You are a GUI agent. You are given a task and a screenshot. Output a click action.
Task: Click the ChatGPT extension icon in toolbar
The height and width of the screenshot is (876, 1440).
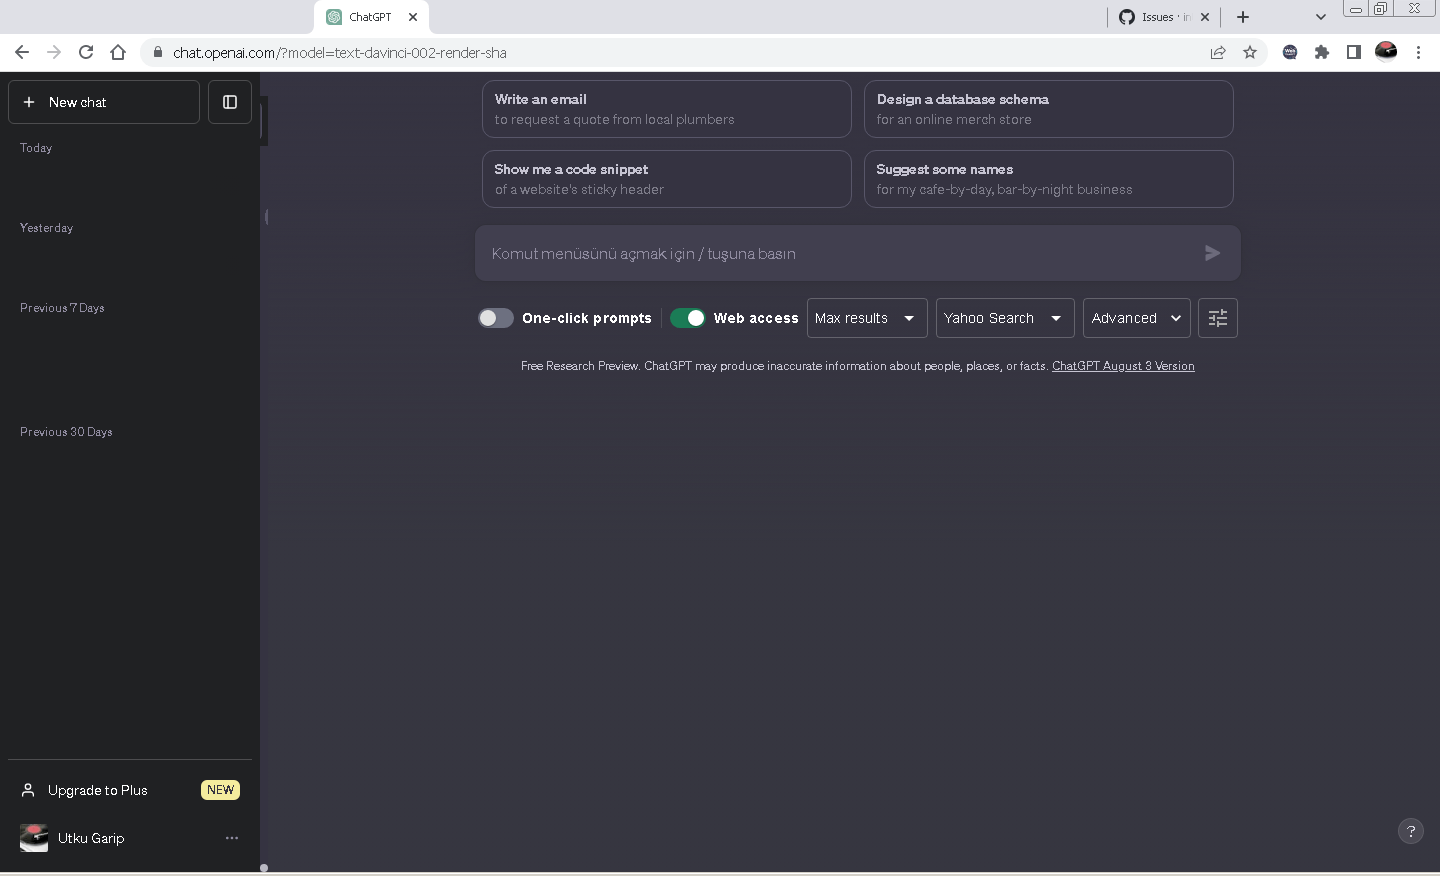click(1290, 52)
